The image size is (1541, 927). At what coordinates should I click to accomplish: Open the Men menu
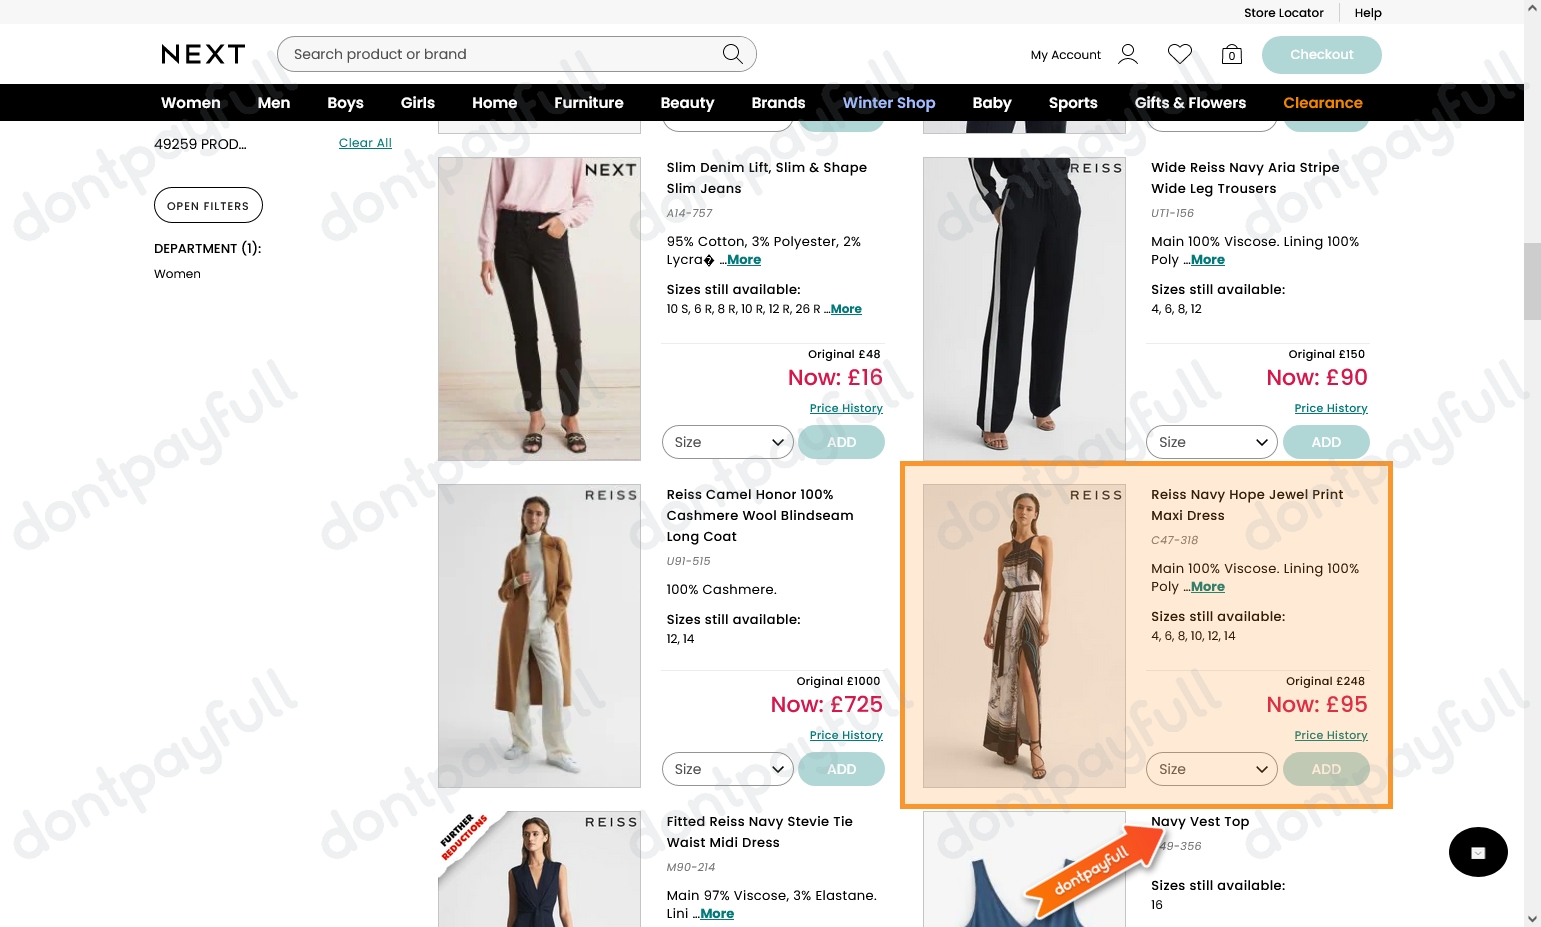274,103
